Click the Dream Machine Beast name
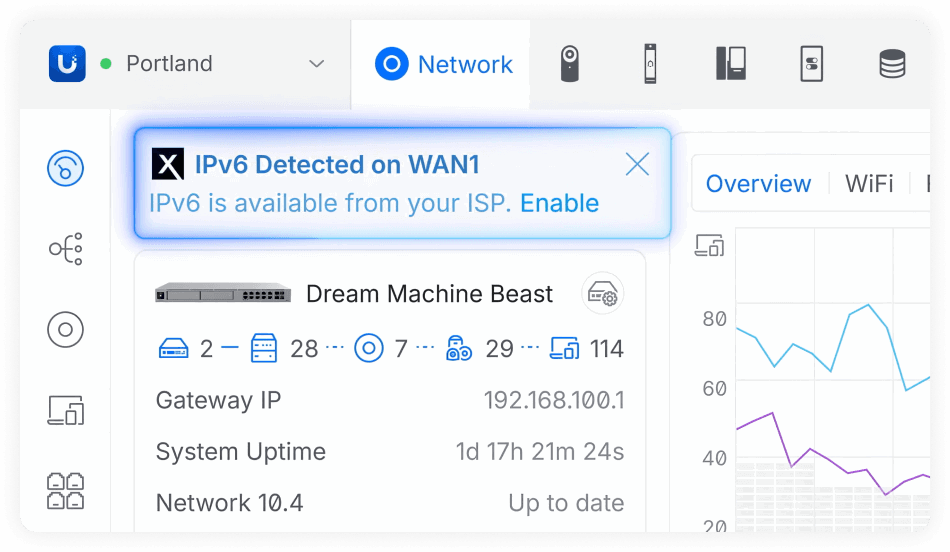Image resolution: width=950 pixels, height=552 pixels. tap(429, 294)
